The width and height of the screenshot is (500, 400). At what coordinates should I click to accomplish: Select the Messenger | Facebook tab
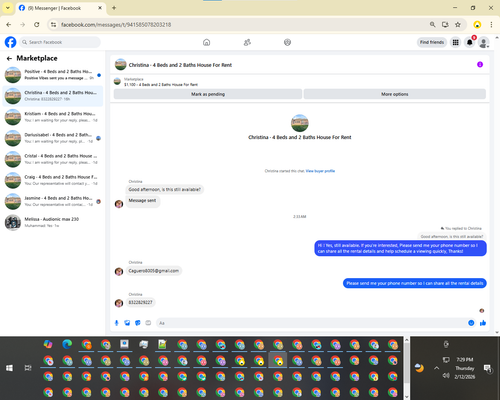click(61, 8)
